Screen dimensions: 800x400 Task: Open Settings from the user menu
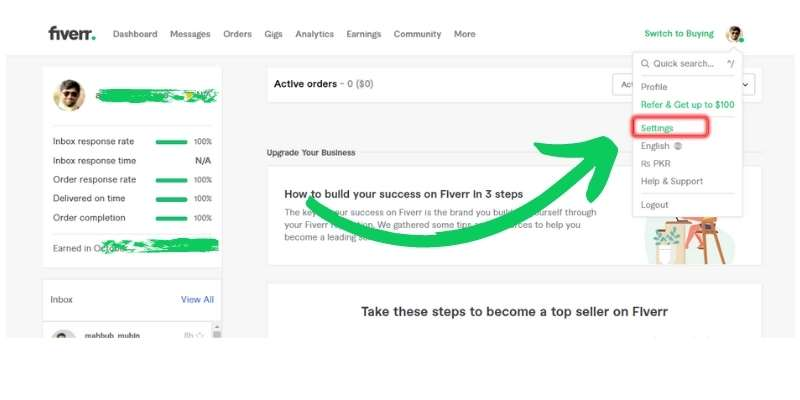tap(657, 128)
